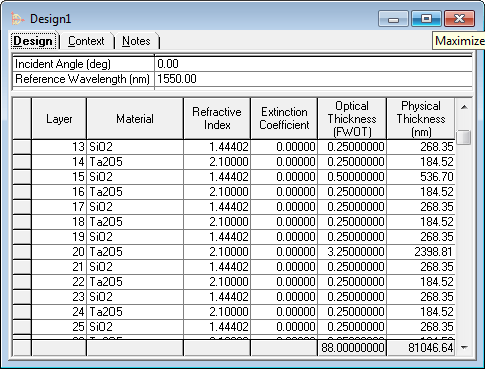The width and height of the screenshot is (485, 369).
Task: Edit the Reference Wavelength value 1550.00
Action: tap(313, 79)
